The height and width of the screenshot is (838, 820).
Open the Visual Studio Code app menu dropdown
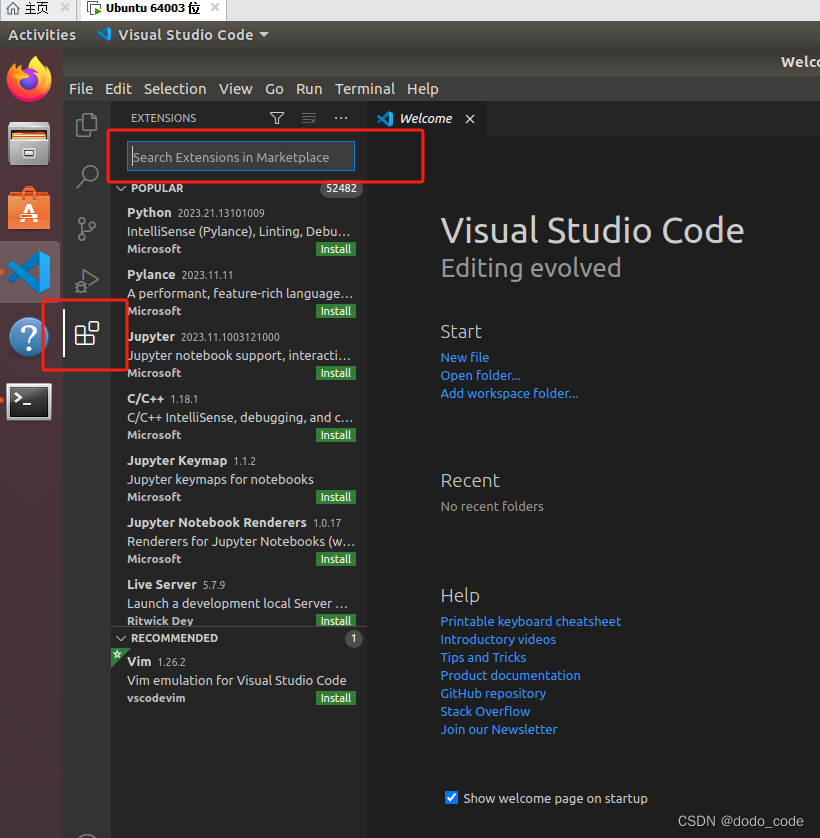click(183, 35)
